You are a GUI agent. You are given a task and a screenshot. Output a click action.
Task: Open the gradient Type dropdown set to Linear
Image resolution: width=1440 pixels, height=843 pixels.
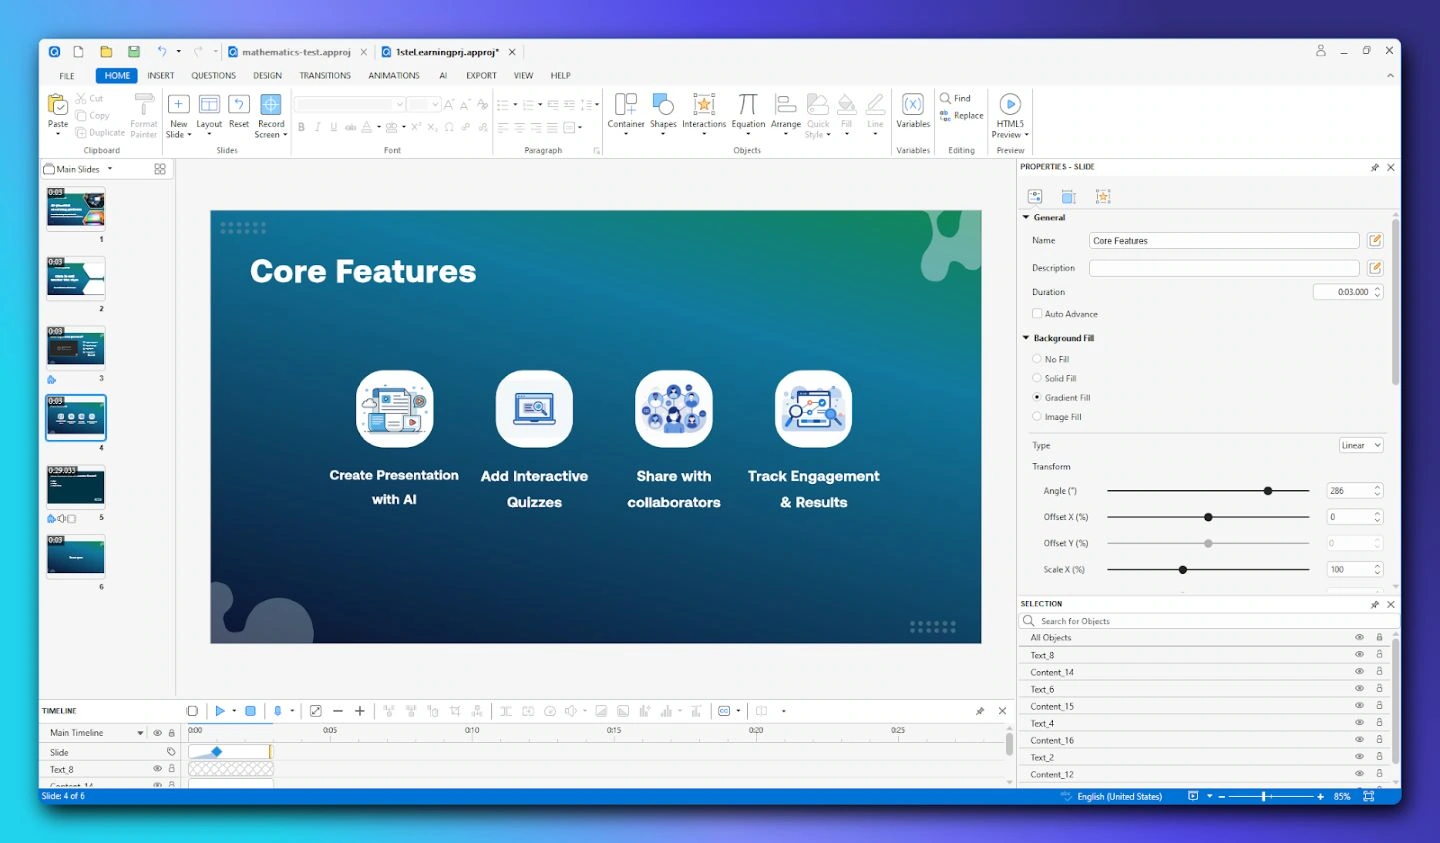(x=1360, y=444)
